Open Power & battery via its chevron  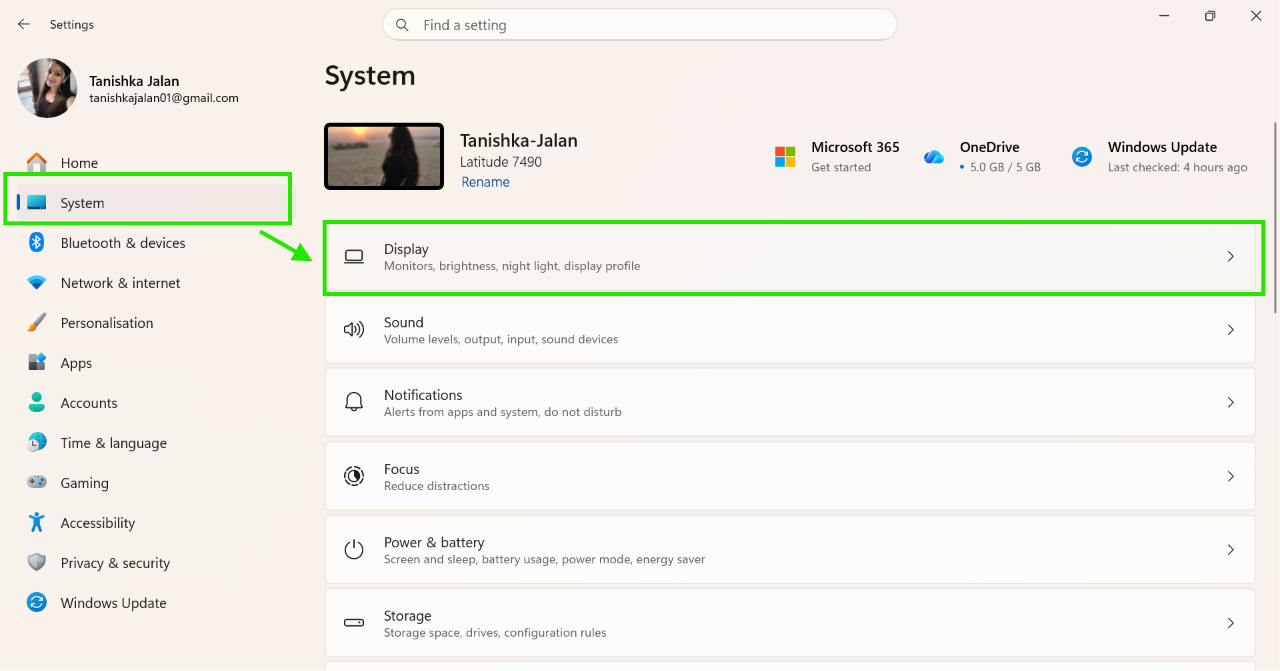pos(1231,550)
